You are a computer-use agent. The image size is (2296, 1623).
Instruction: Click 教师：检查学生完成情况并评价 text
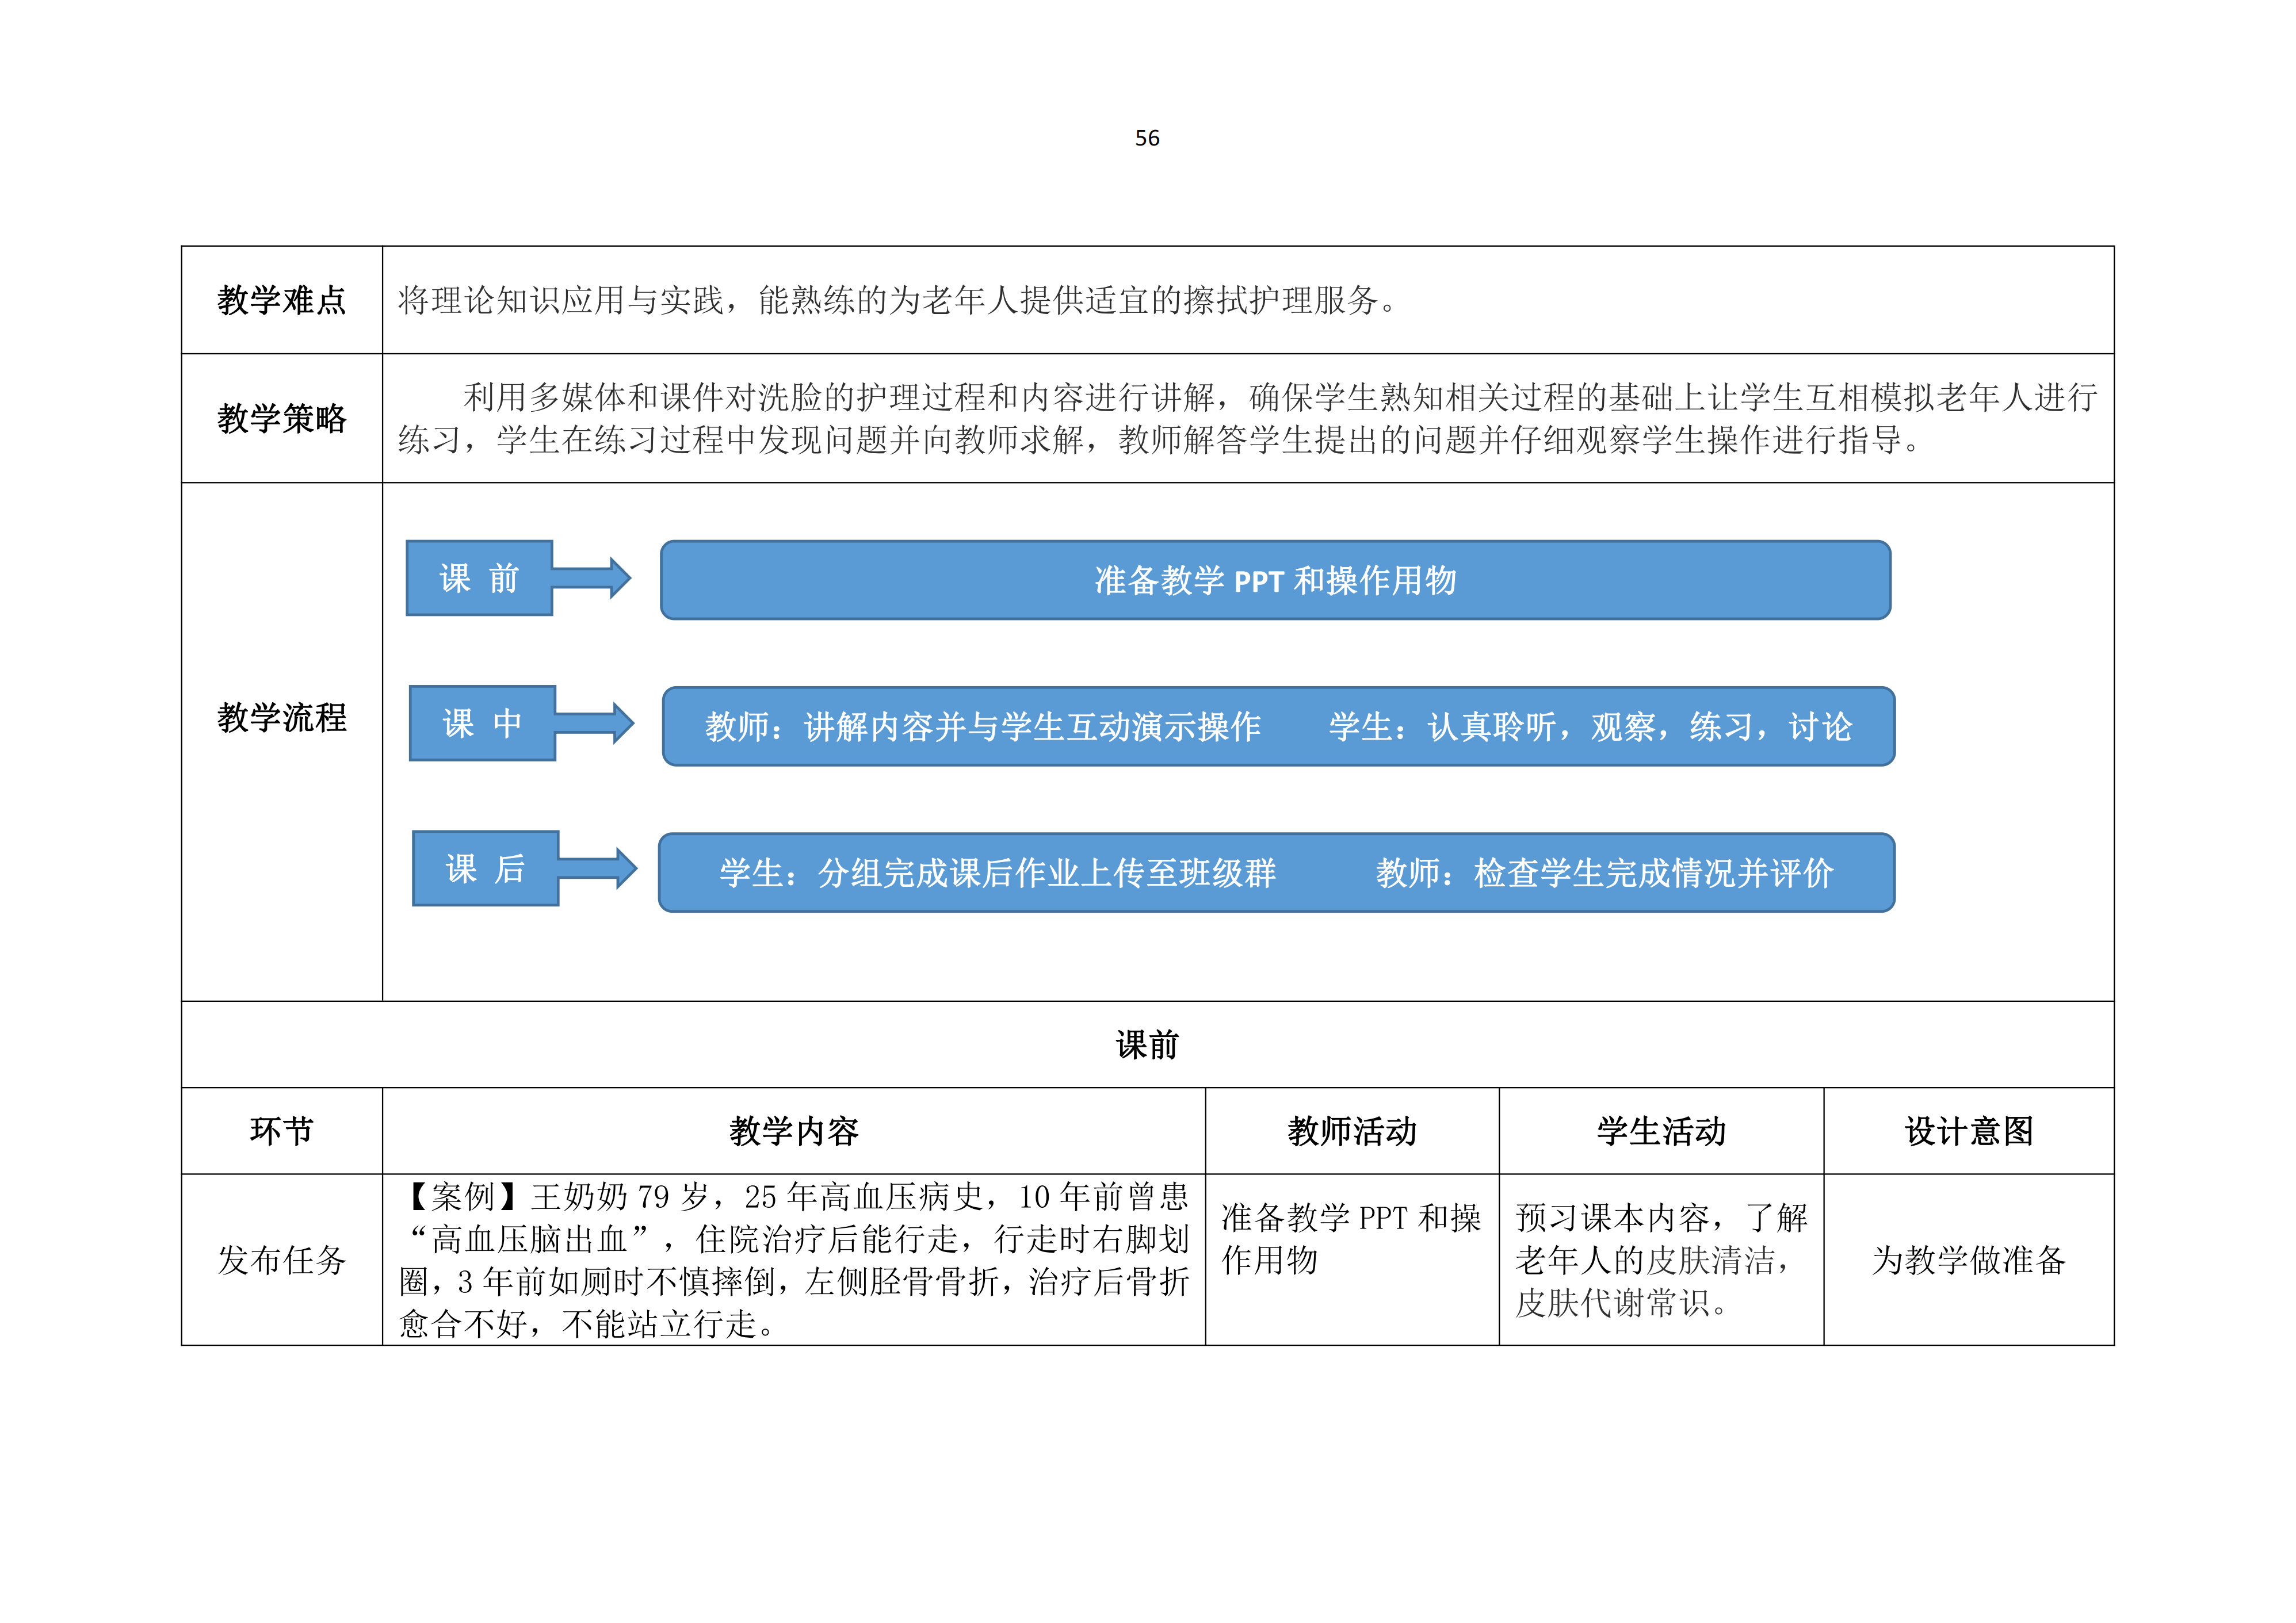point(1604,873)
